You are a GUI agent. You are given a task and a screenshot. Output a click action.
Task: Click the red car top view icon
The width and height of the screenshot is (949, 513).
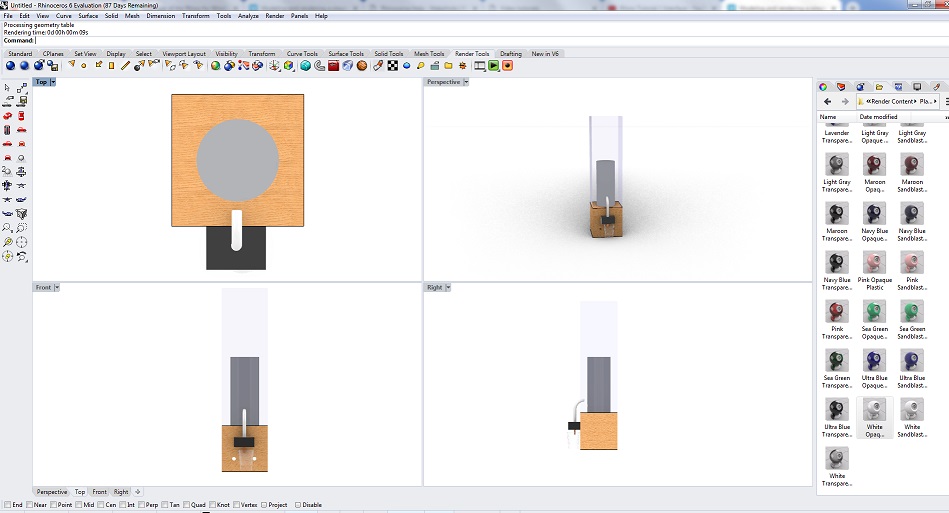[21, 116]
